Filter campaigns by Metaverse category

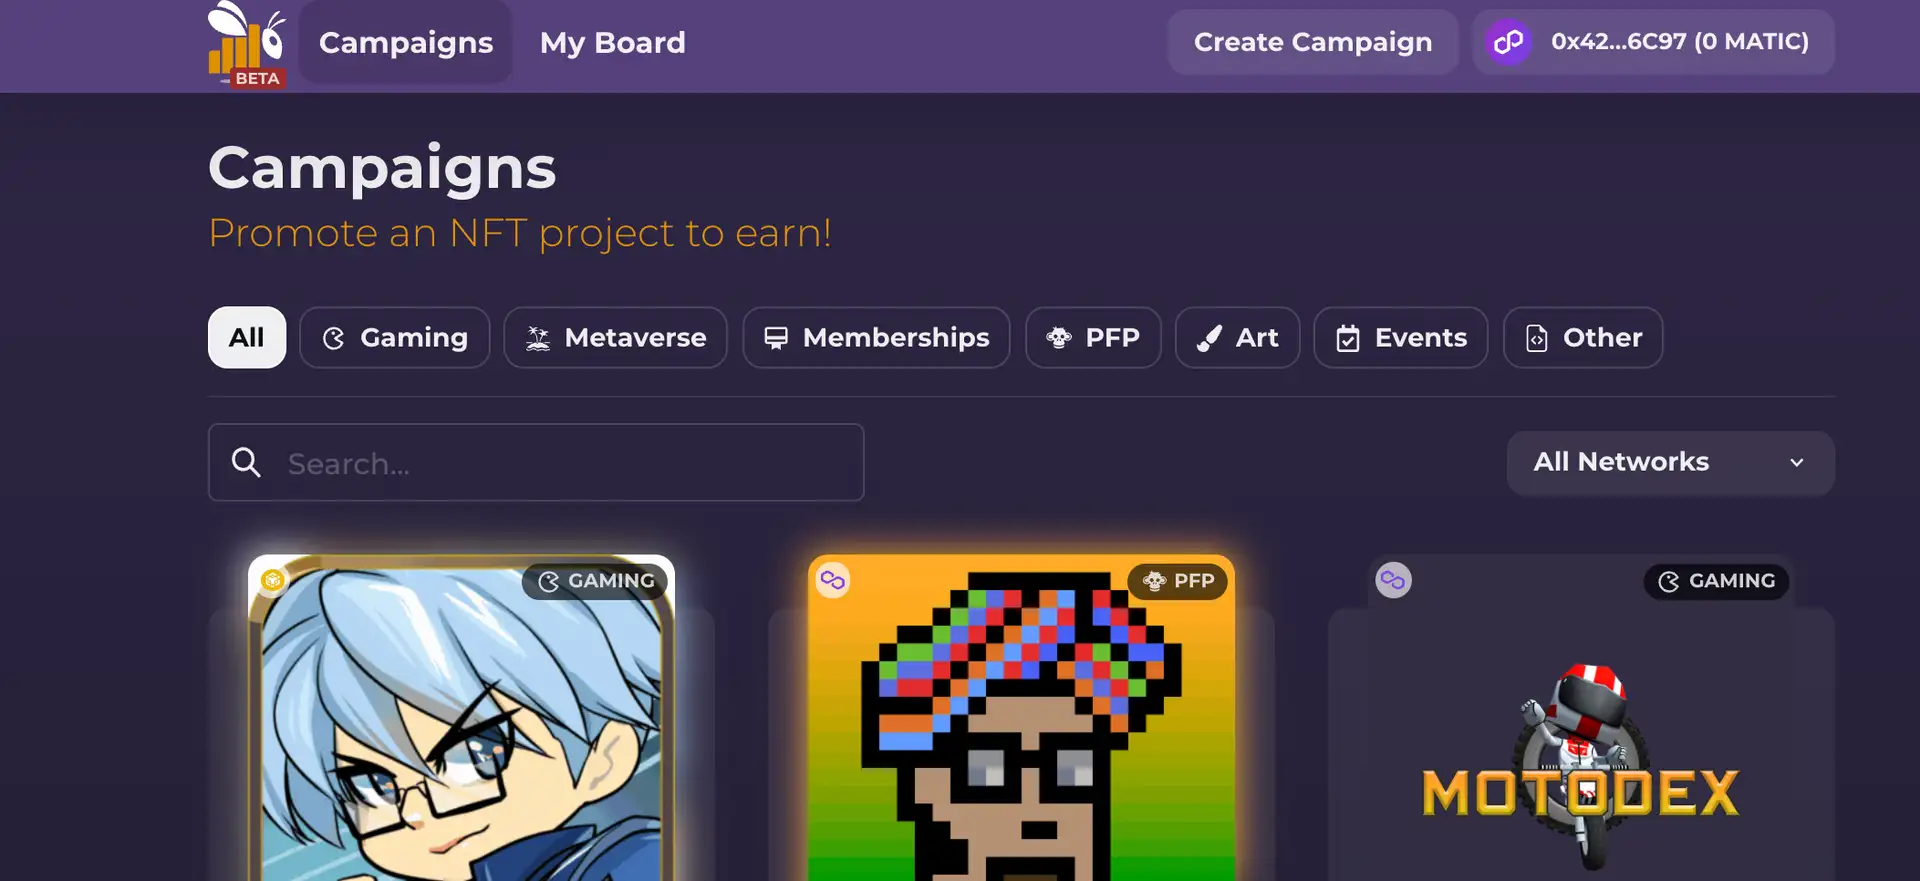pyautogui.click(x=616, y=338)
